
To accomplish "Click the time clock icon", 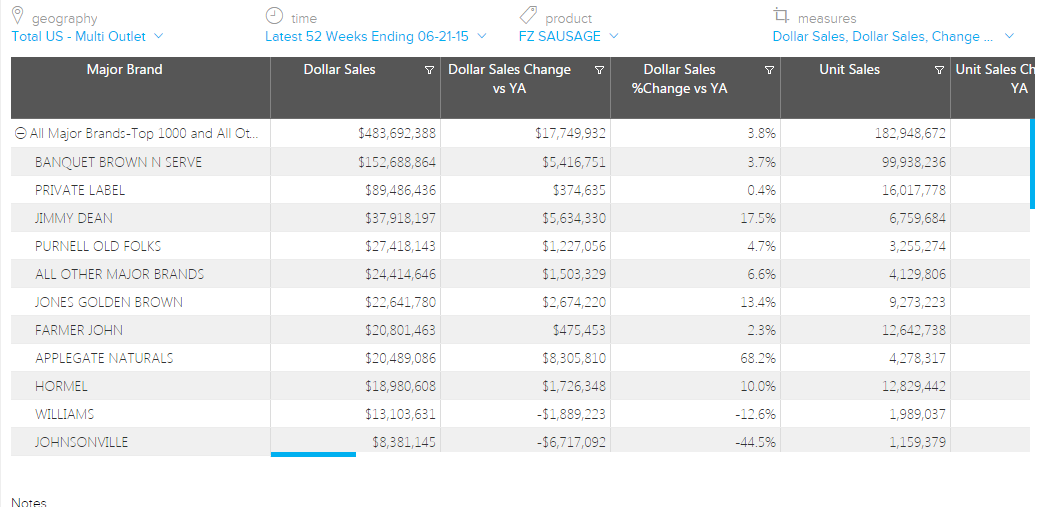I will pos(274,16).
